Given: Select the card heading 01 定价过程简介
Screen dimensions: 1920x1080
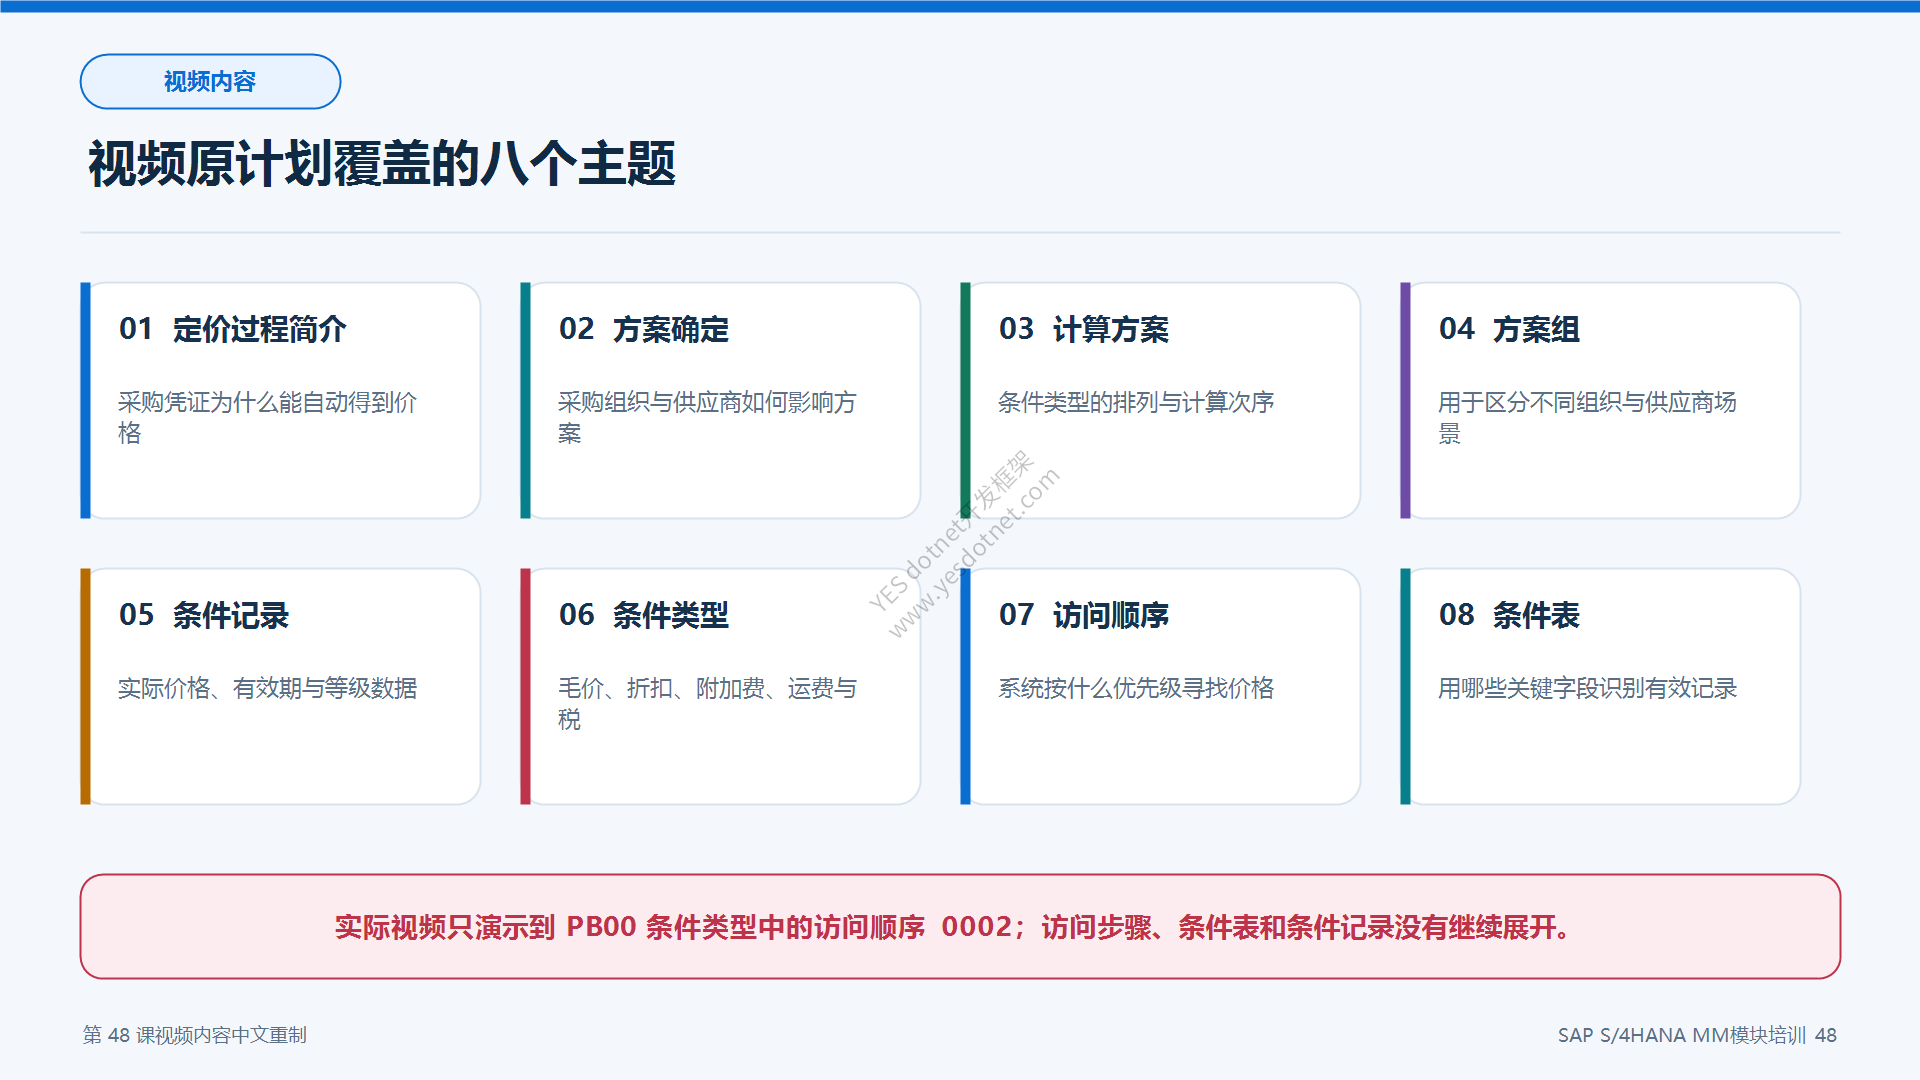Looking at the screenshot, I should coord(233,329).
